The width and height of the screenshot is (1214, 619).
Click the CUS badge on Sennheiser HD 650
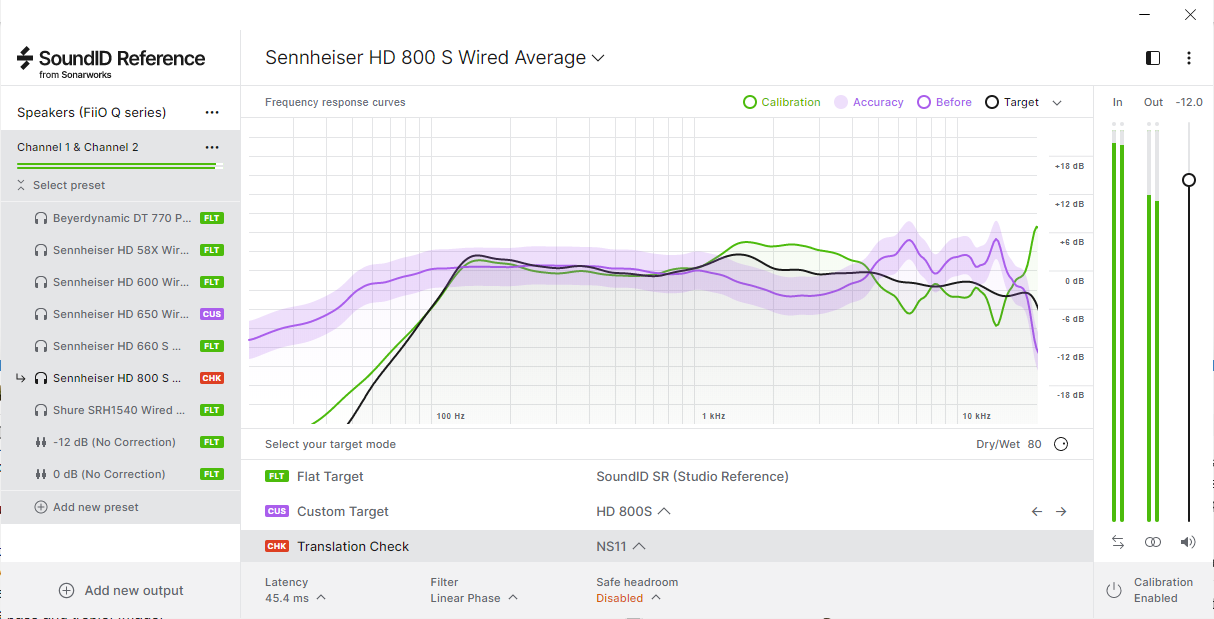[x=212, y=314]
